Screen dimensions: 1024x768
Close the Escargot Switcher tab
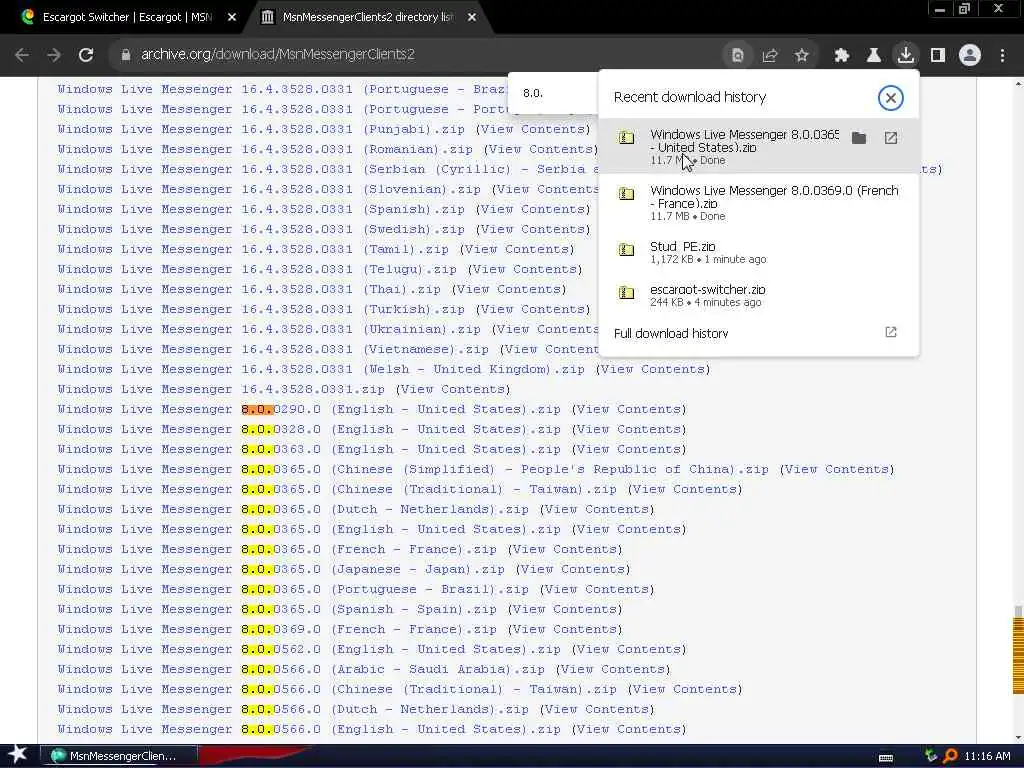[x=232, y=18]
